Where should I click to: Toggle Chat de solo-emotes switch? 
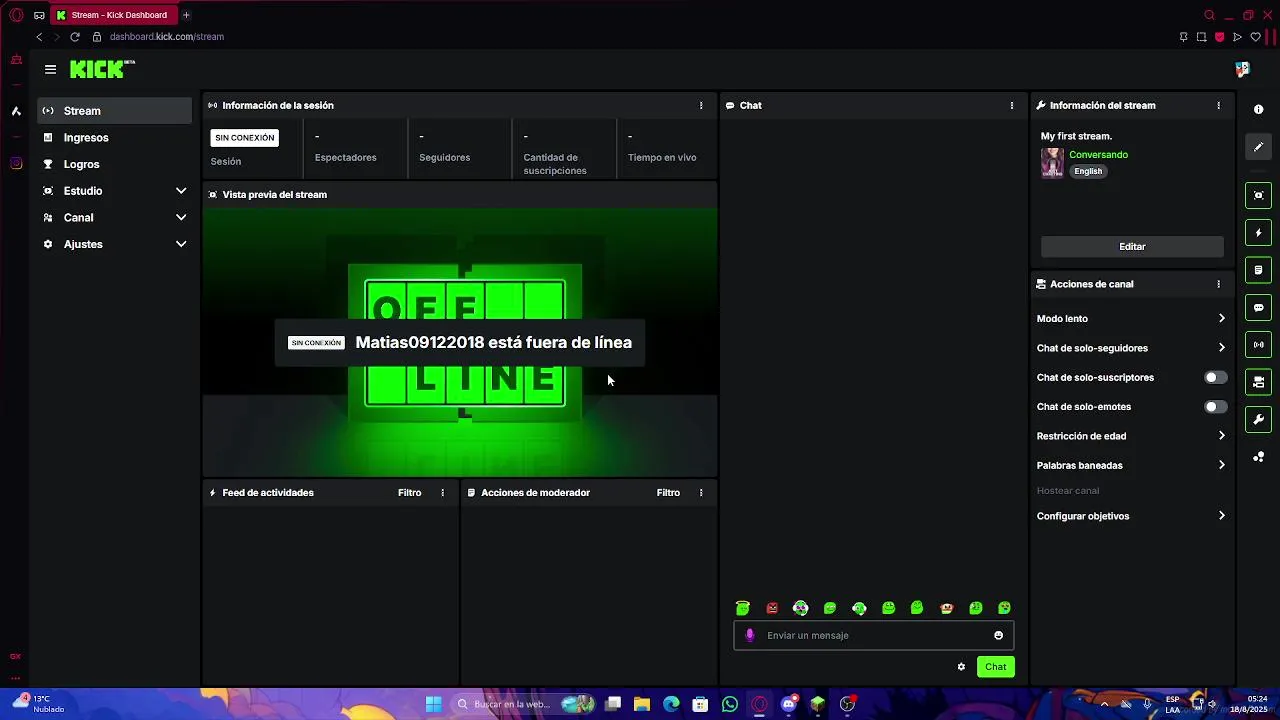(1215, 407)
